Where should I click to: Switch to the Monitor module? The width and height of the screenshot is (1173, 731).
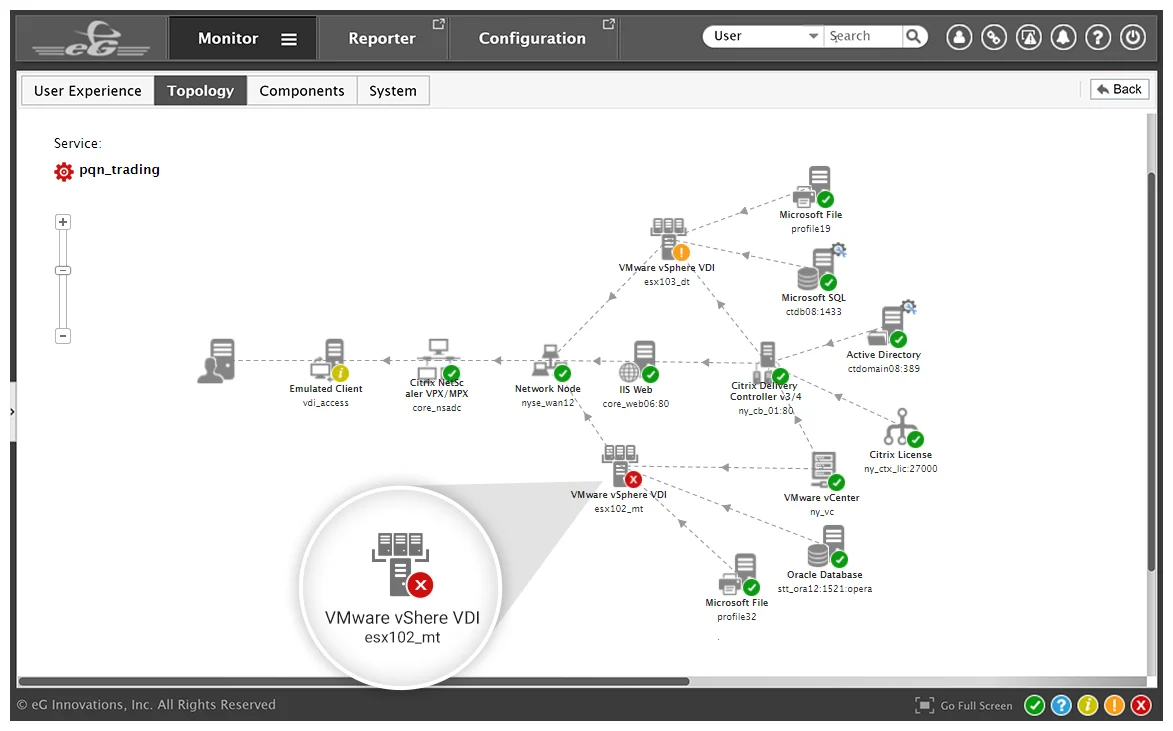(227, 39)
